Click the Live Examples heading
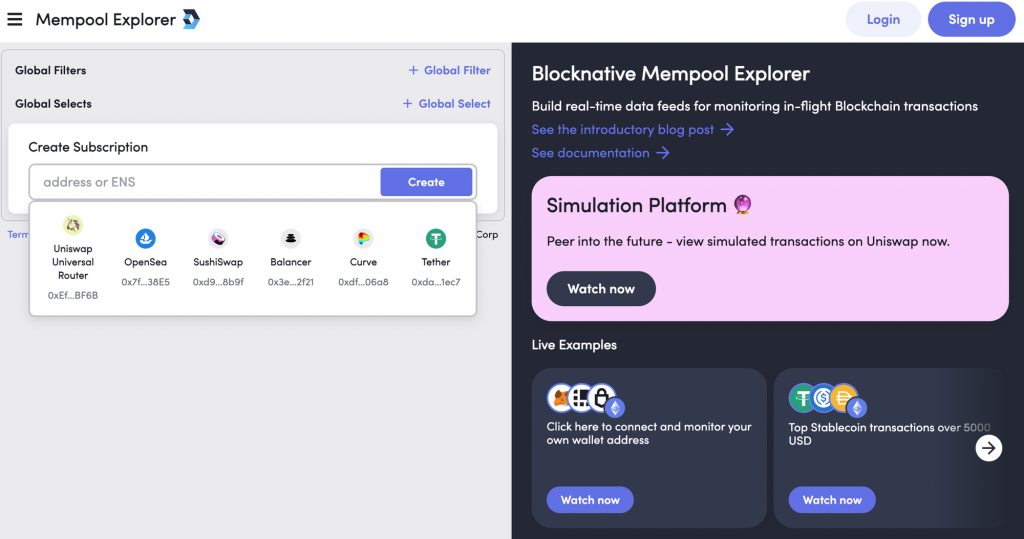This screenshot has width=1024, height=539. [574, 345]
